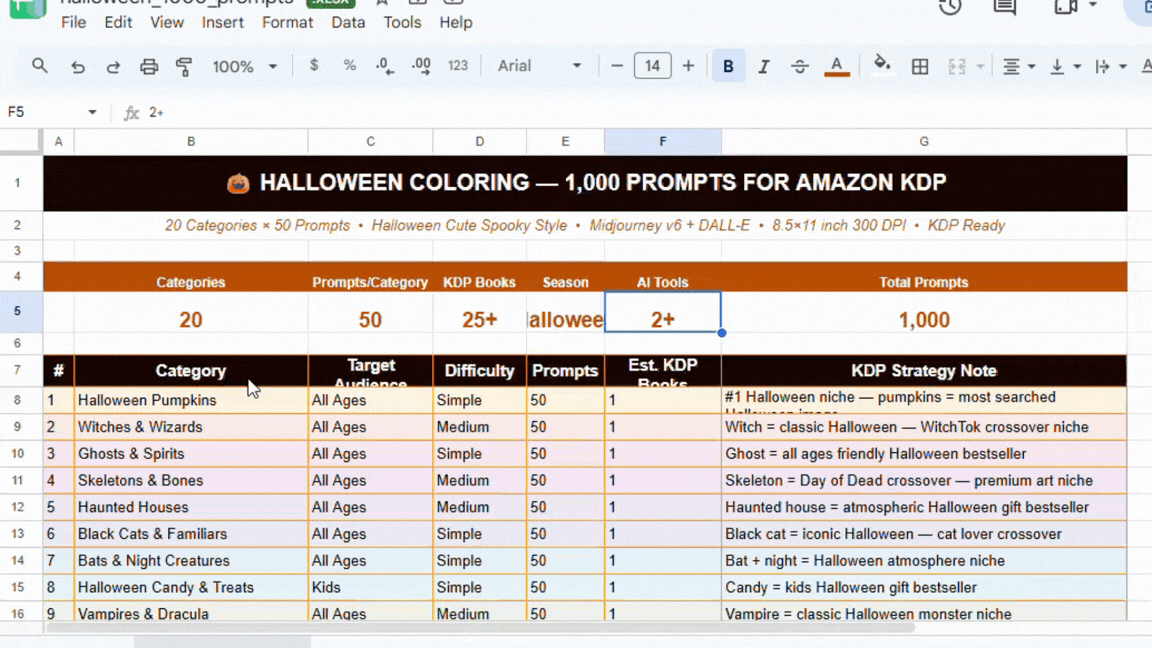The image size is (1152, 648).
Task: Open the Borders grid icon
Action: [x=920, y=67]
